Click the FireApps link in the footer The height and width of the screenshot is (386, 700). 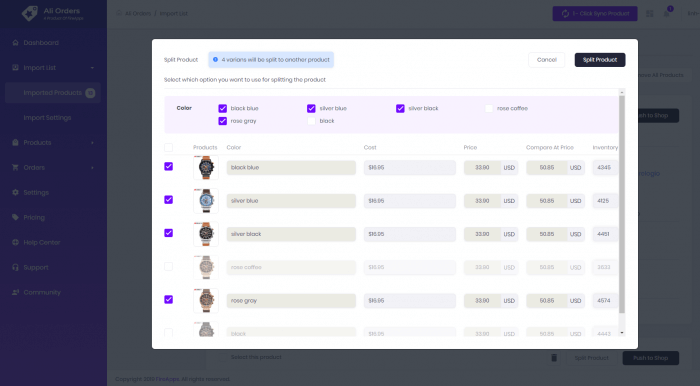[x=167, y=379]
